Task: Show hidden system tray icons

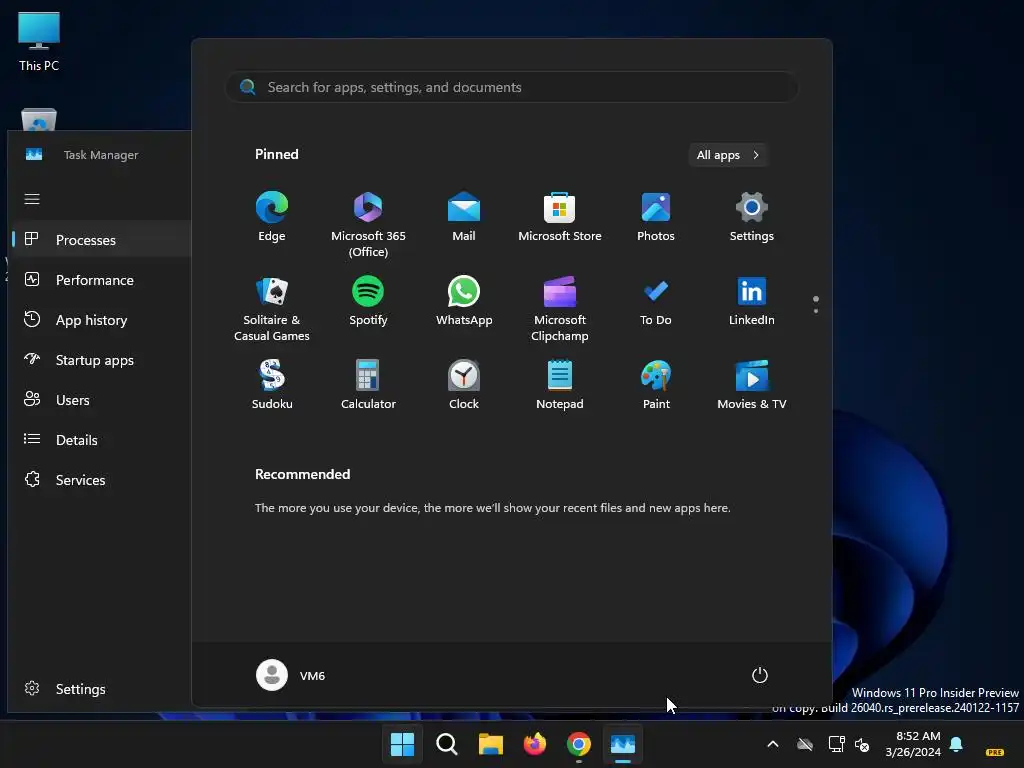Action: coord(773,744)
